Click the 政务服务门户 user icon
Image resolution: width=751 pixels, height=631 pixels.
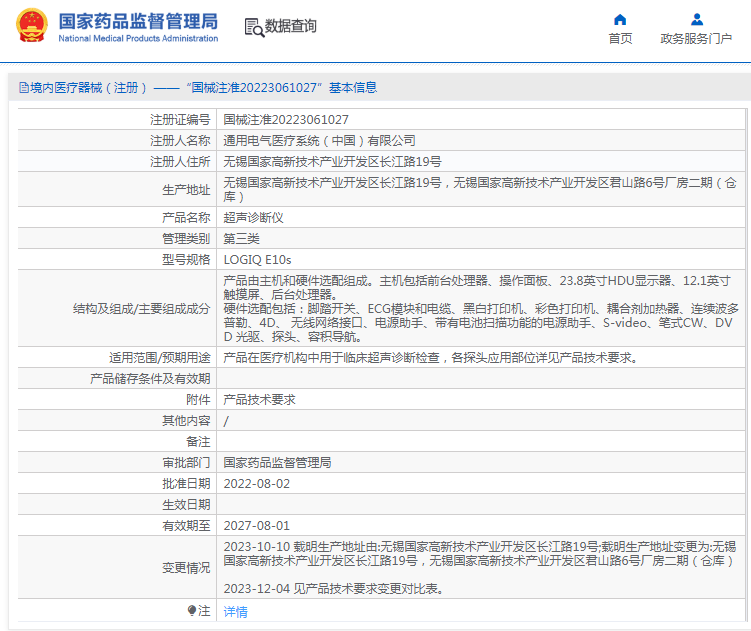coord(697,20)
